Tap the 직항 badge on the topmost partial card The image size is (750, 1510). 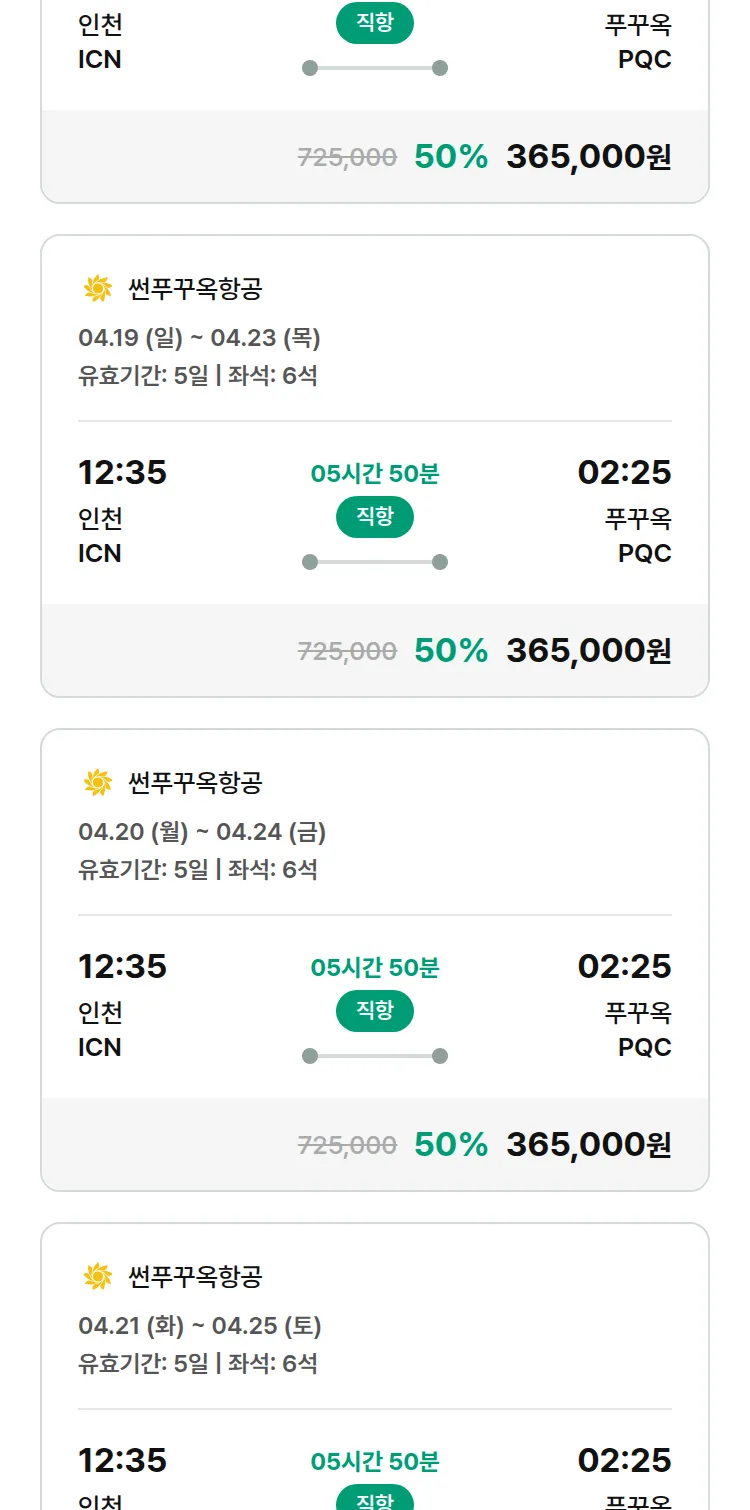point(375,23)
